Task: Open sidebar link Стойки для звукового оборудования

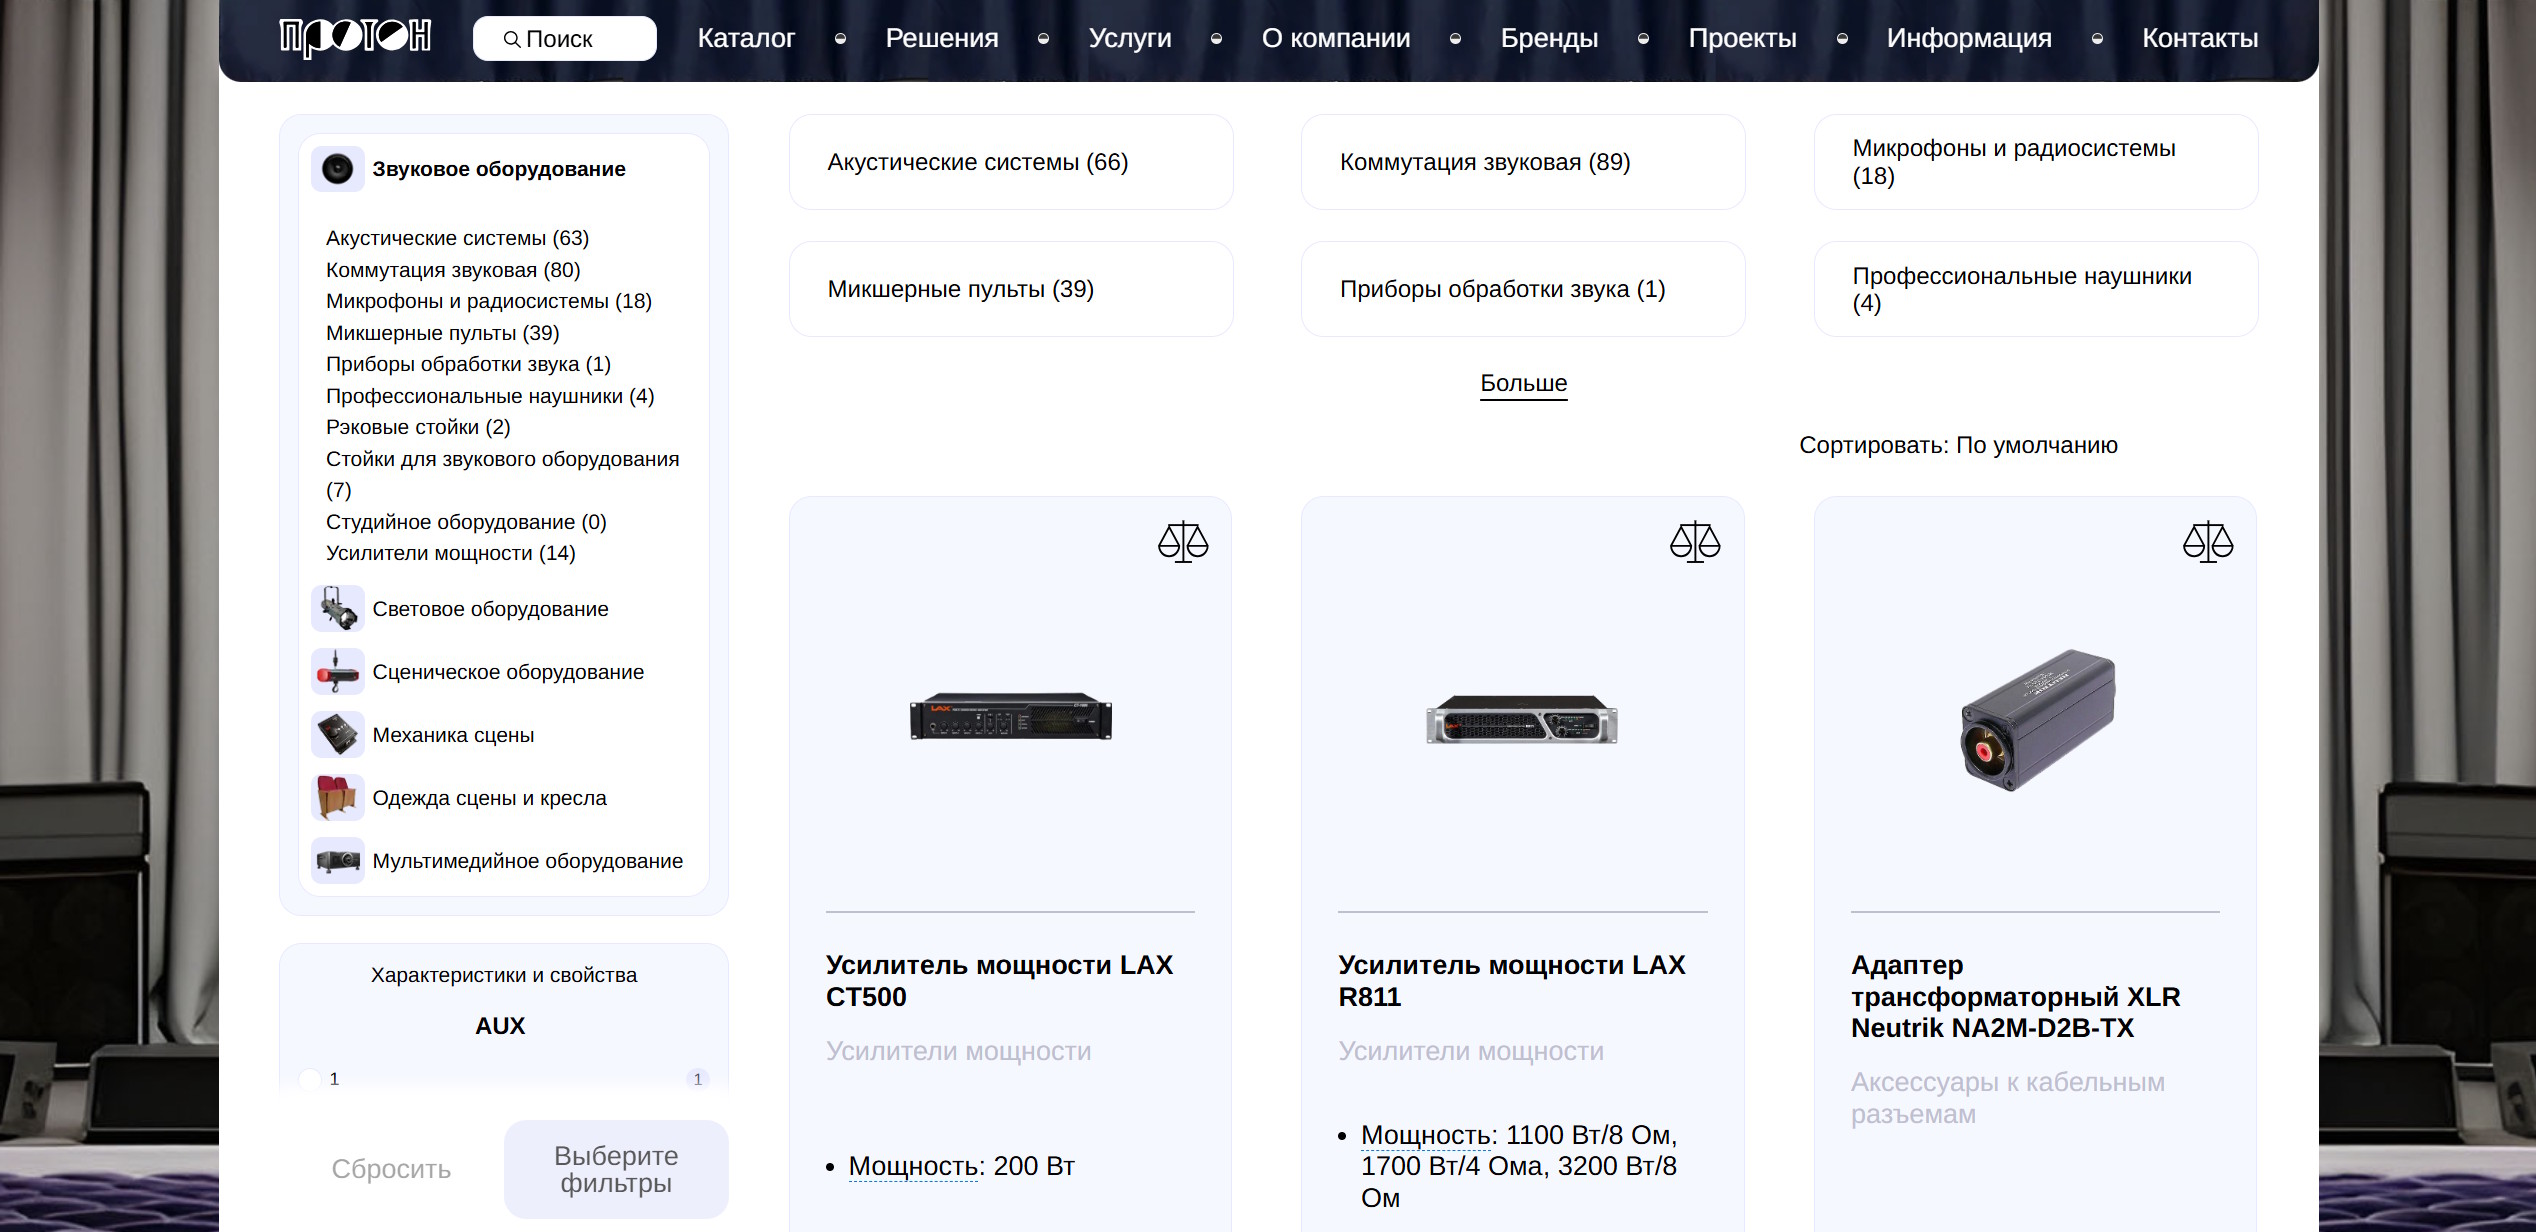Action: (502, 474)
